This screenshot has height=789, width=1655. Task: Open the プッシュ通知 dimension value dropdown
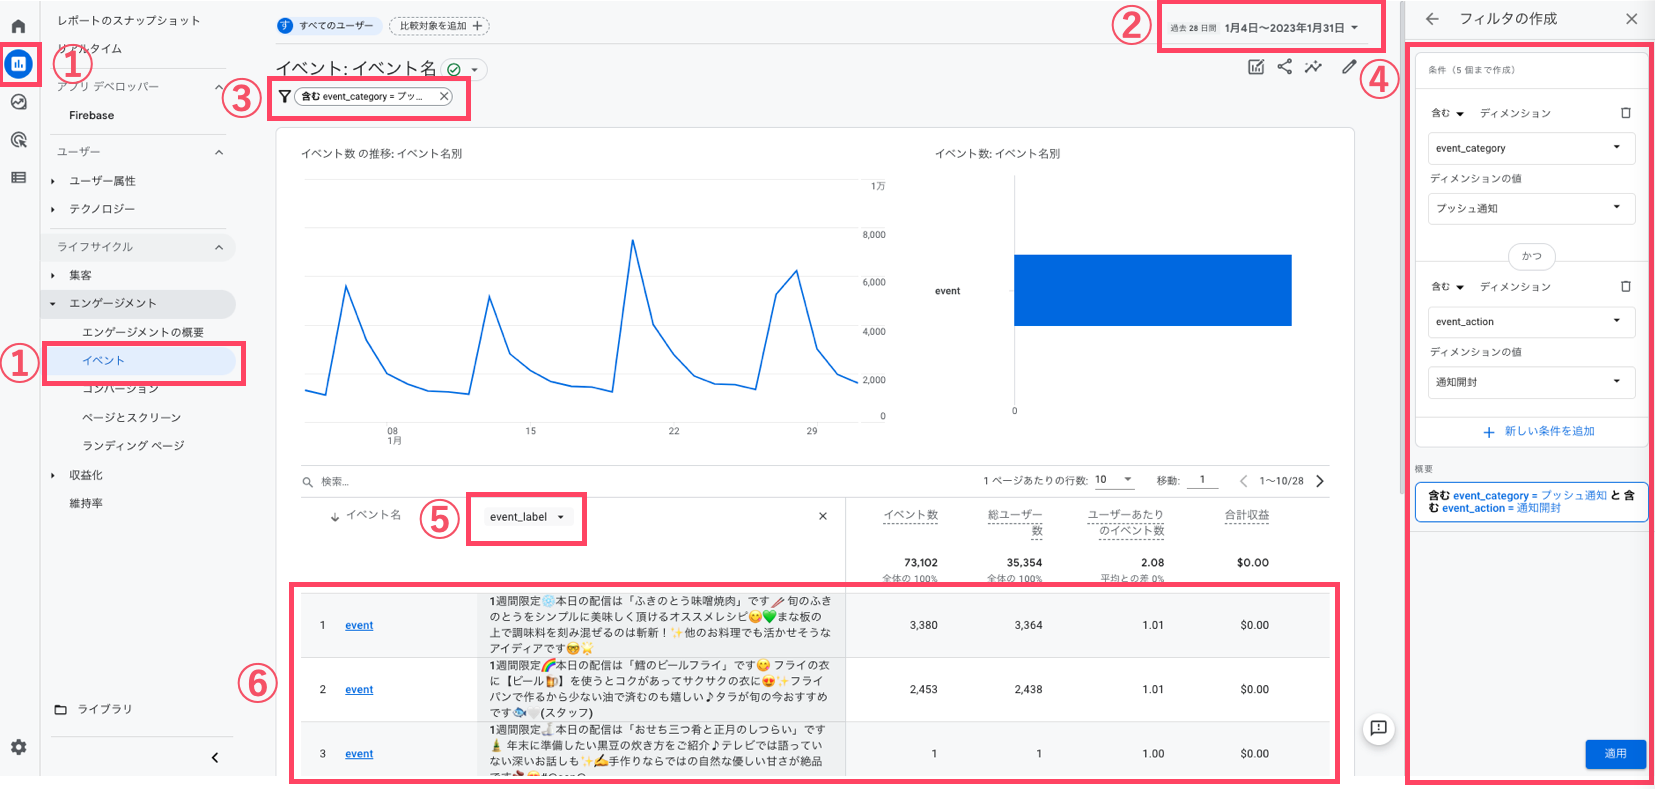[1531, 208]
